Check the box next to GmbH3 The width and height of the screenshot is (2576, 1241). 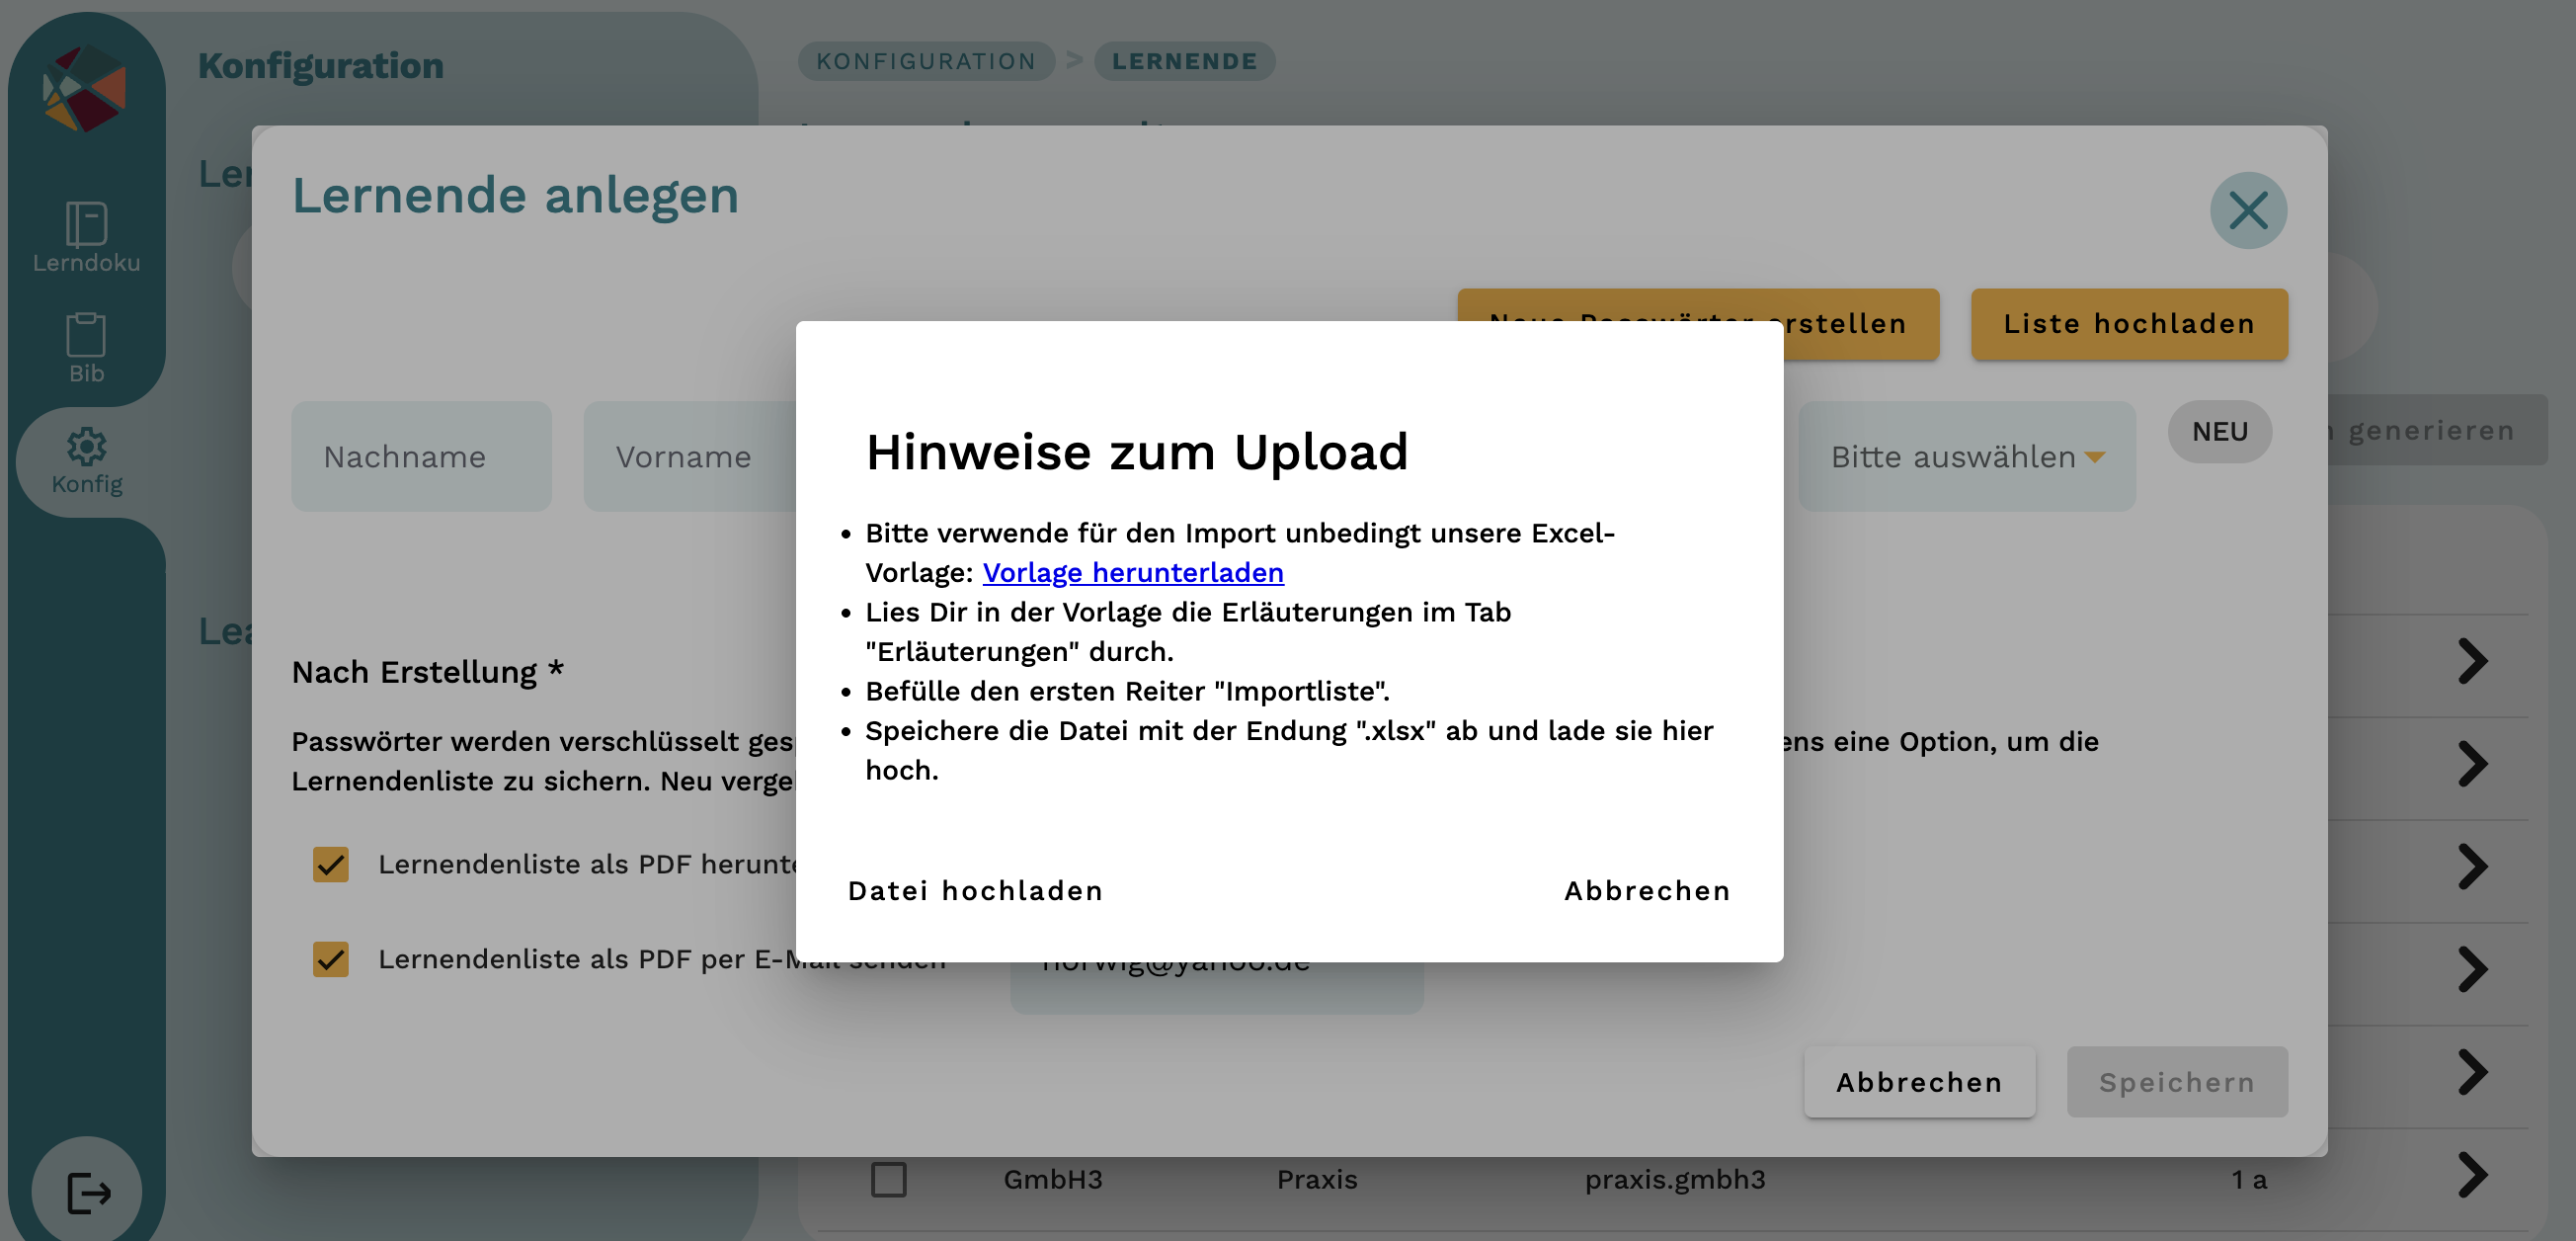(888, 1180)
